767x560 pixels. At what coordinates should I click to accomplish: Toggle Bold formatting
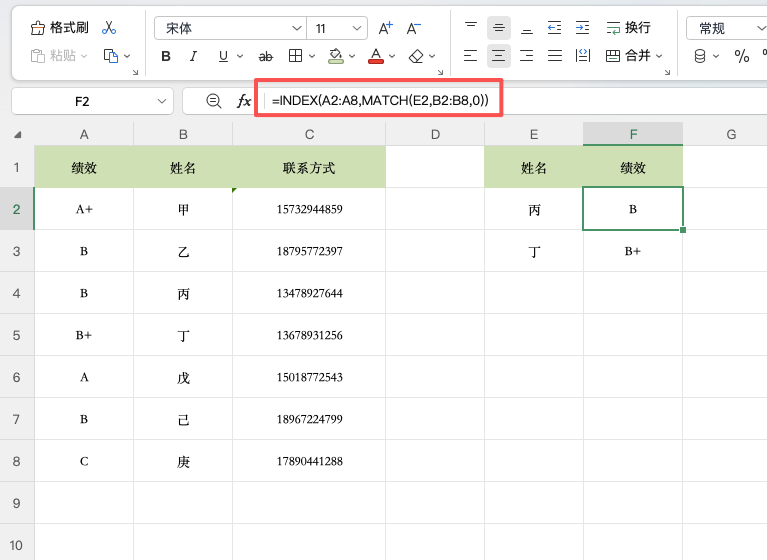(166, 56)
